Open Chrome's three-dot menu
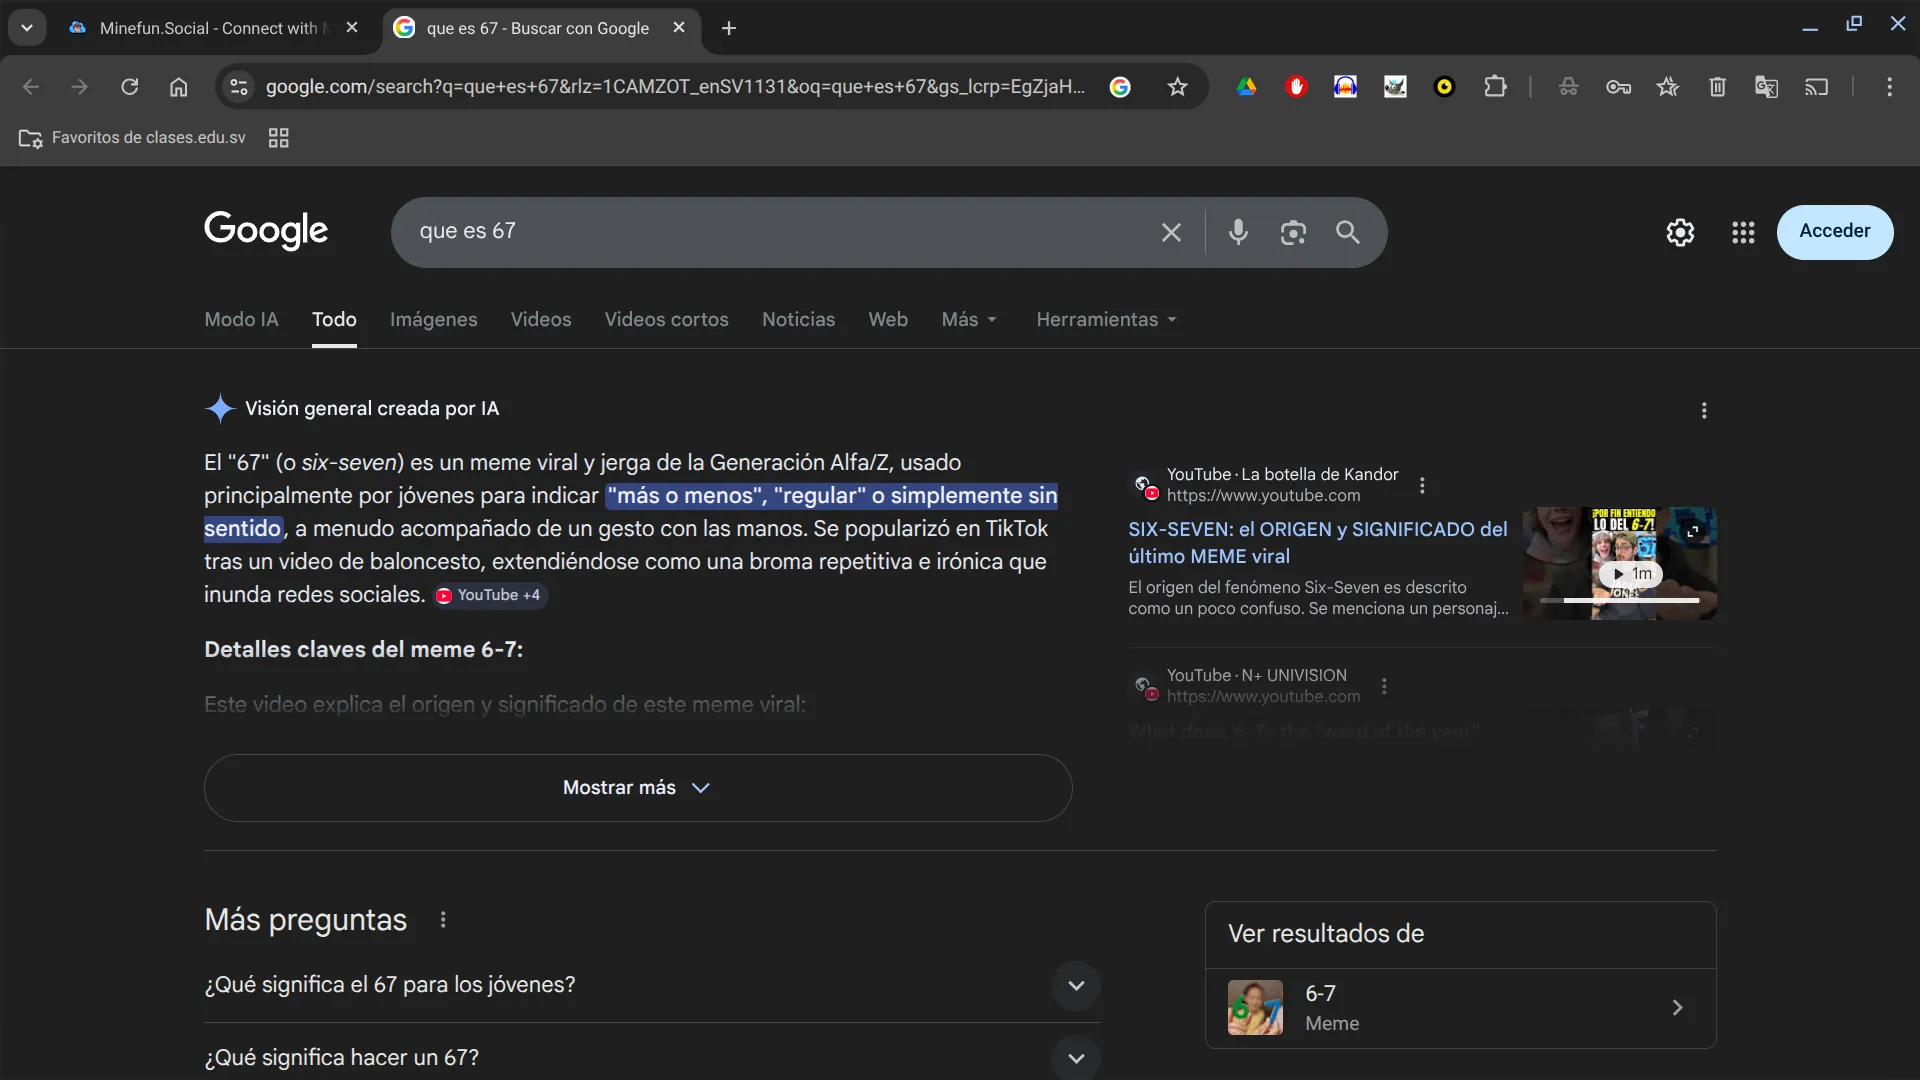Viewport: 1920px width, 1080px height. coord(1889,87)
